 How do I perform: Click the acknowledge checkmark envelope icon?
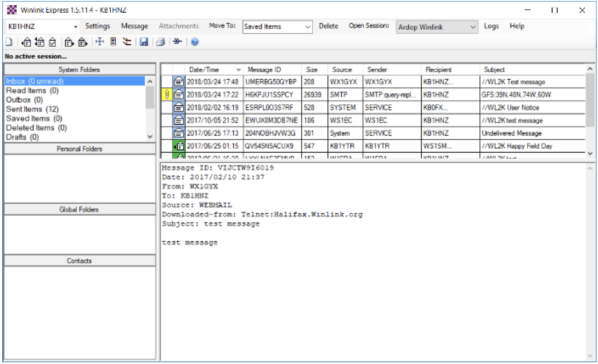pyautogui.click(x=53, y=42)
